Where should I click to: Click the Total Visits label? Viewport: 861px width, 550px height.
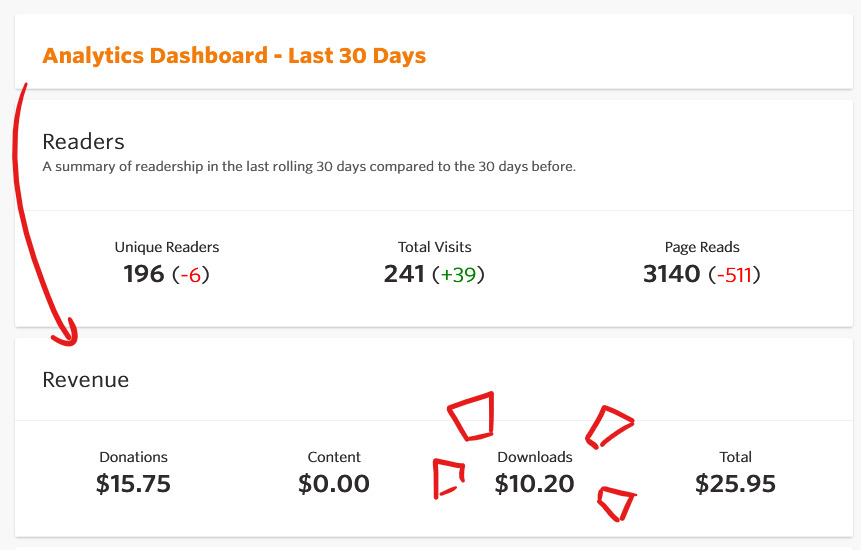click(x=434, y=247)
